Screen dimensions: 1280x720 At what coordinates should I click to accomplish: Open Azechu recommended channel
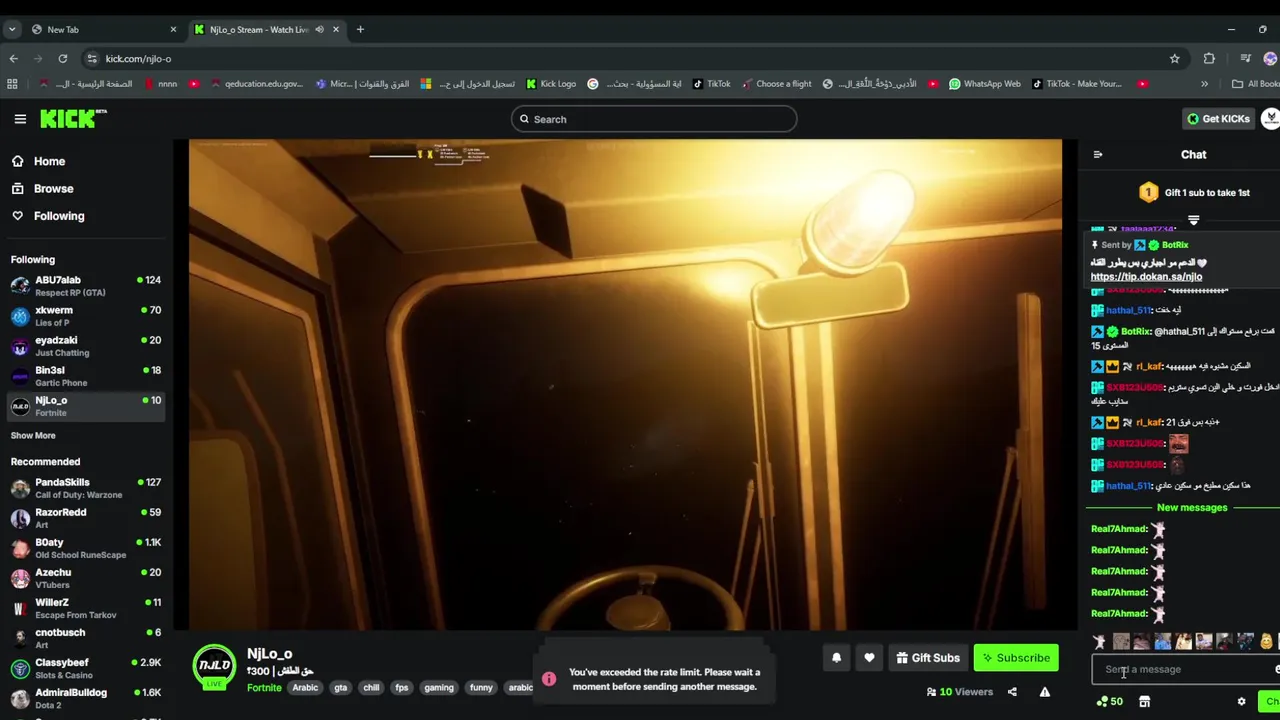(86, 578)
